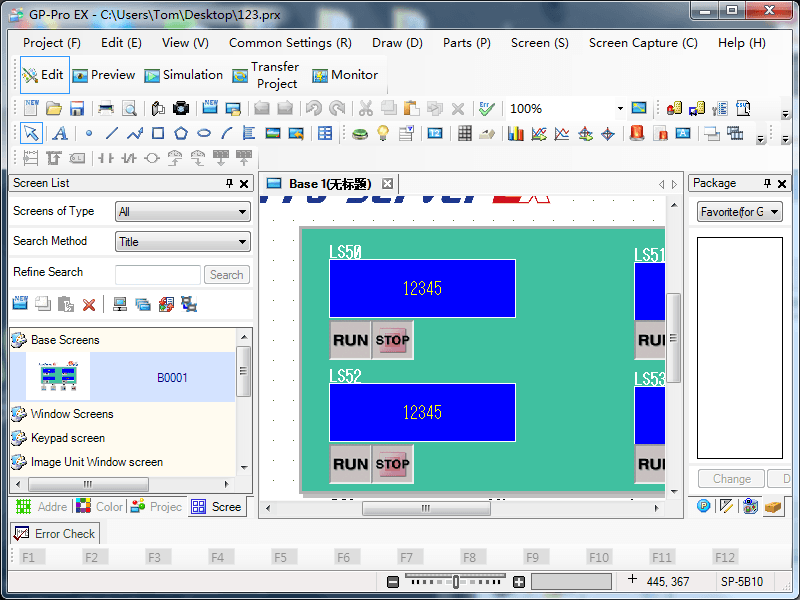Place an Alarm part with the red siren
This screenshot has height=600, width=800.
(x=637, y=134)
